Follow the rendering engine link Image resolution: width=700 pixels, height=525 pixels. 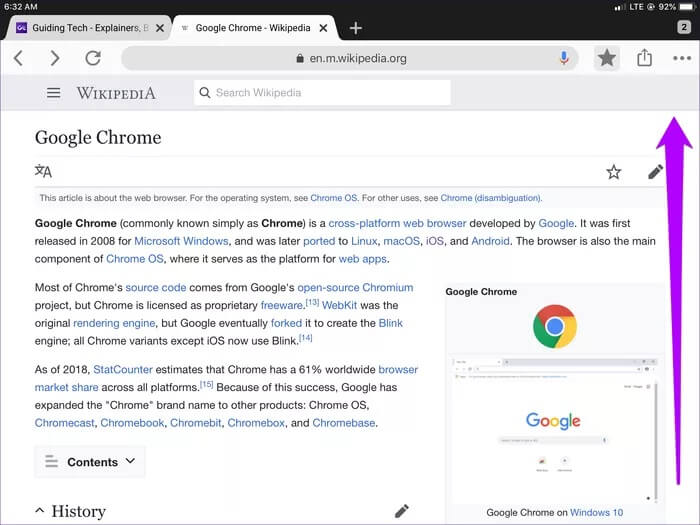click(114, 323)
